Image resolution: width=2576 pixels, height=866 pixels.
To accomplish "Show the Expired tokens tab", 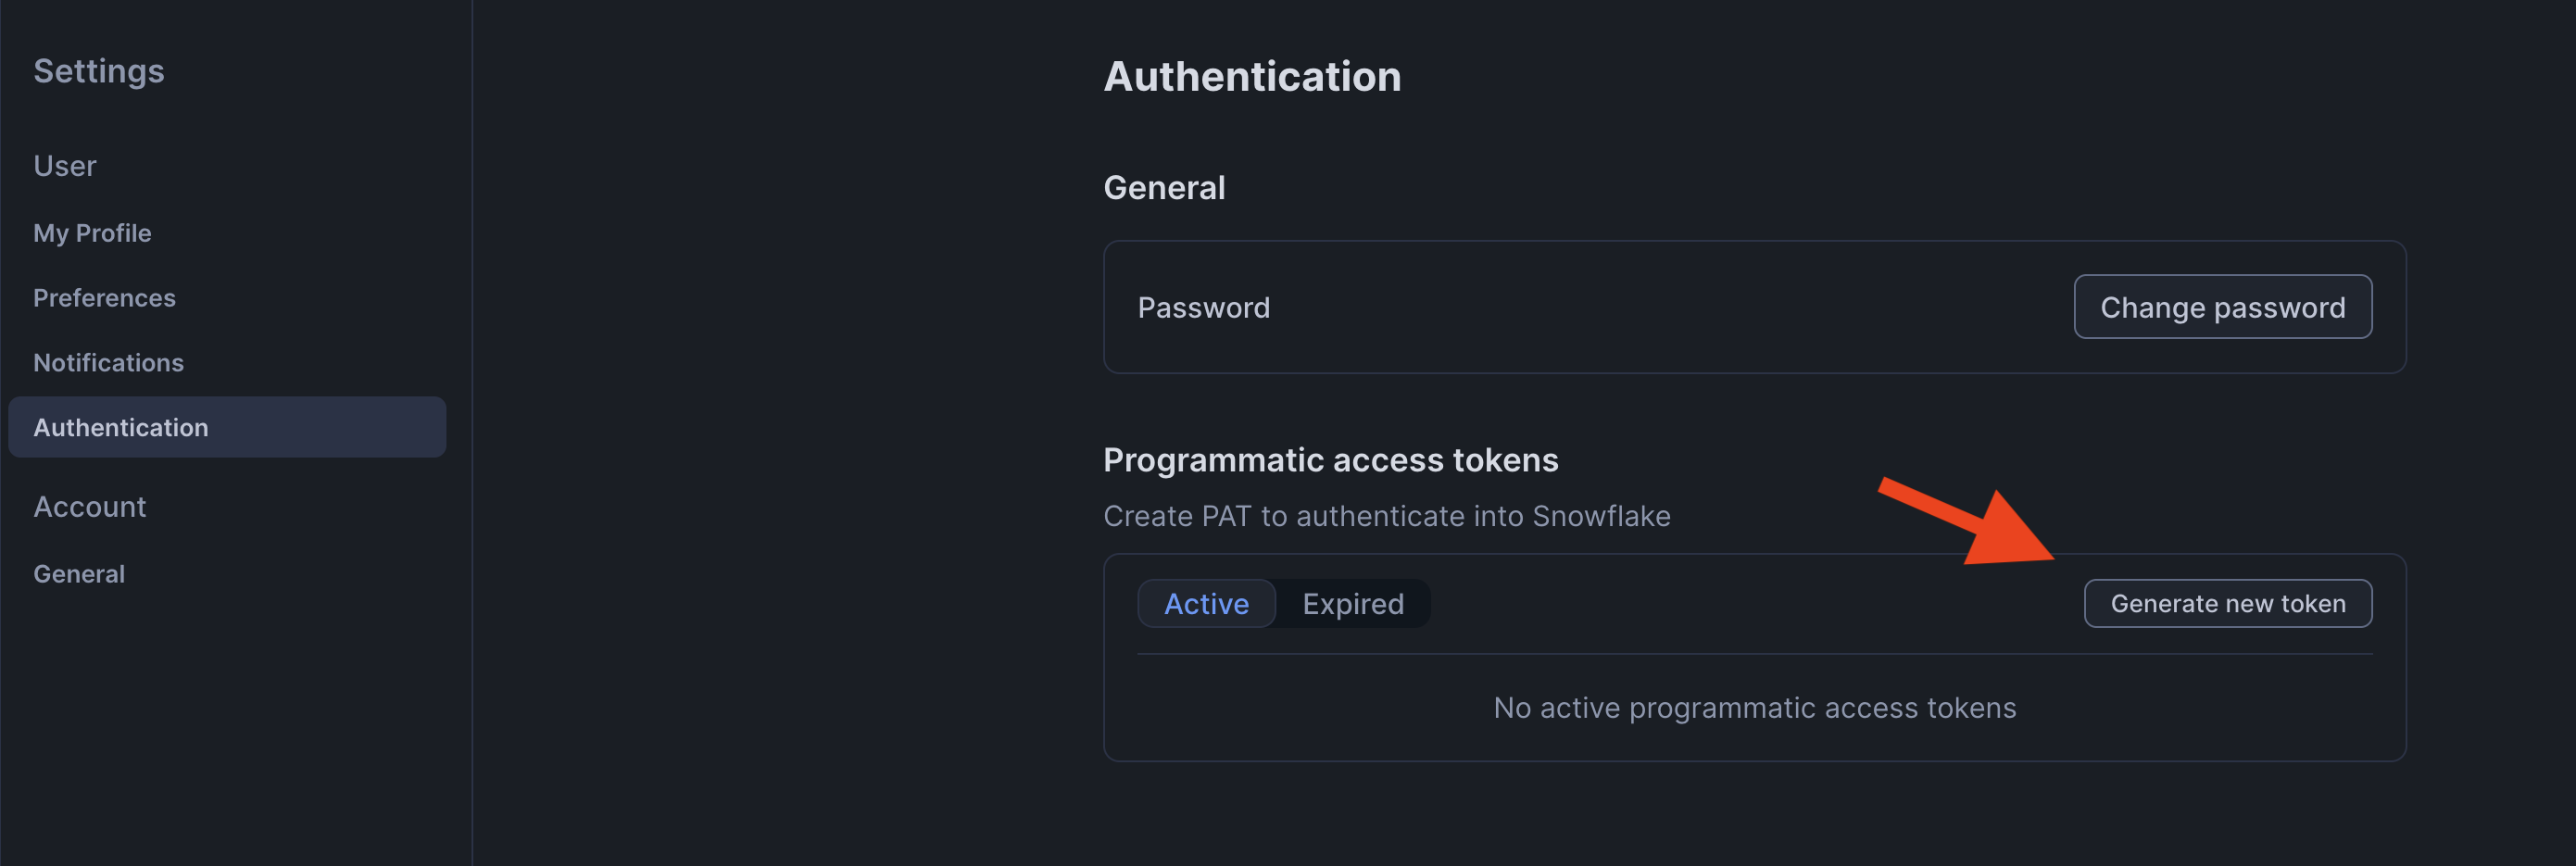I will [x=1352, y=603].
